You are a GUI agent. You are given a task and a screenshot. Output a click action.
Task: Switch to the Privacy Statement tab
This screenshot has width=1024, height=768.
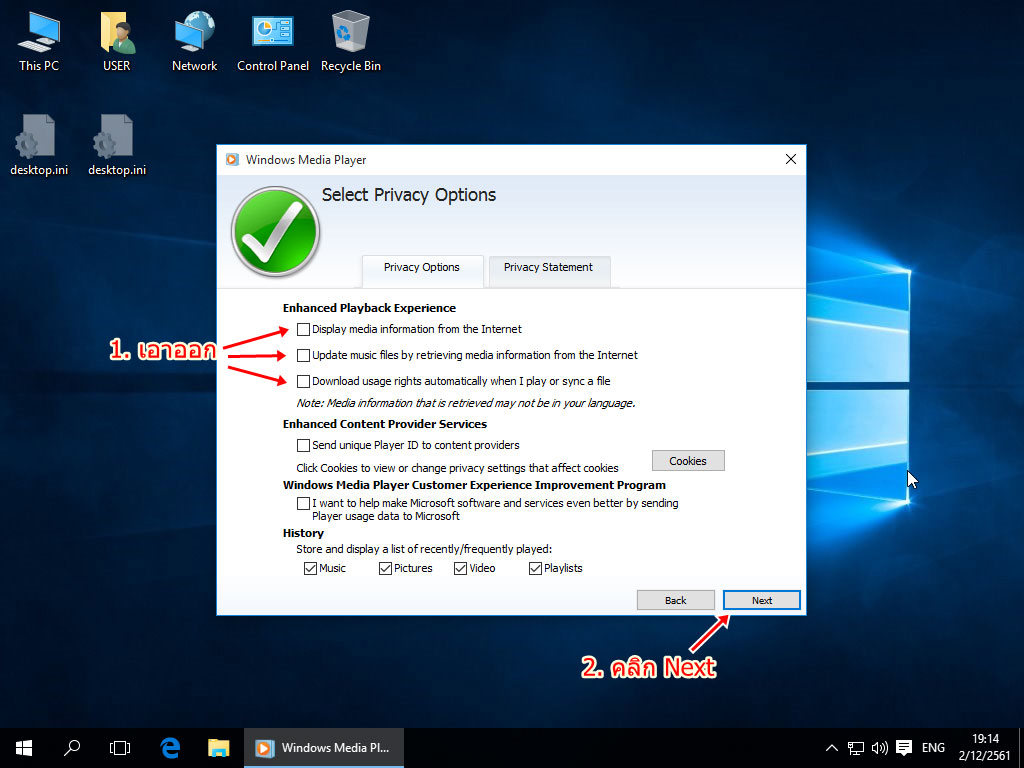548,268
